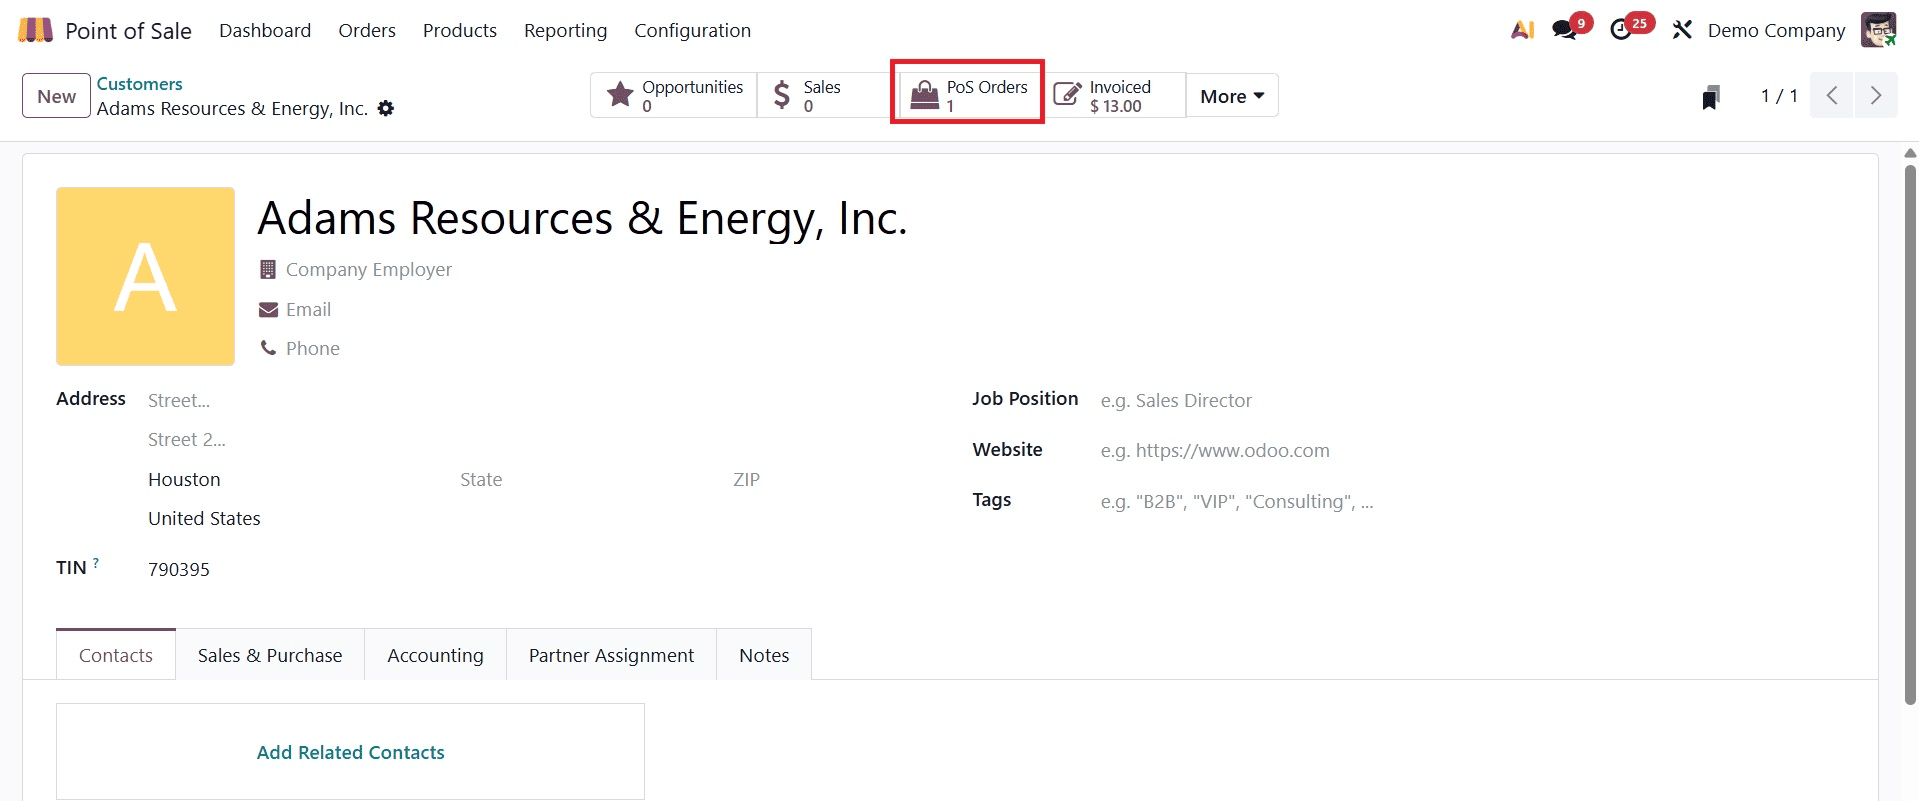Click Add Related Contacts
1919x801 pixels.
(350, 752)
